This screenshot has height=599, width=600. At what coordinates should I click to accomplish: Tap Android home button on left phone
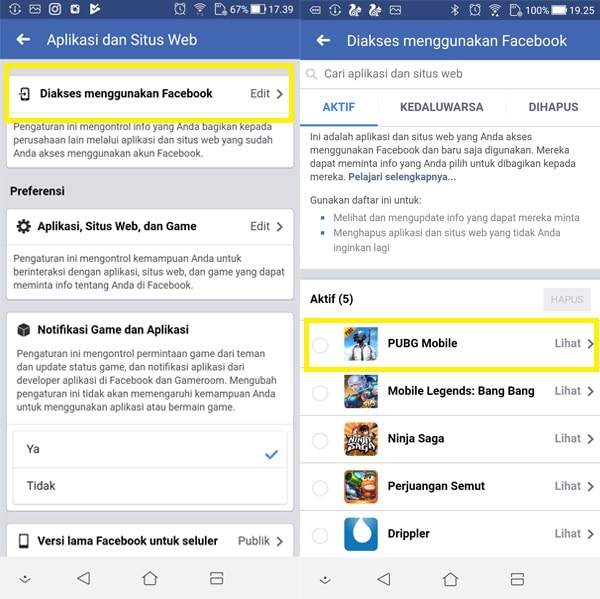(150, 578)
